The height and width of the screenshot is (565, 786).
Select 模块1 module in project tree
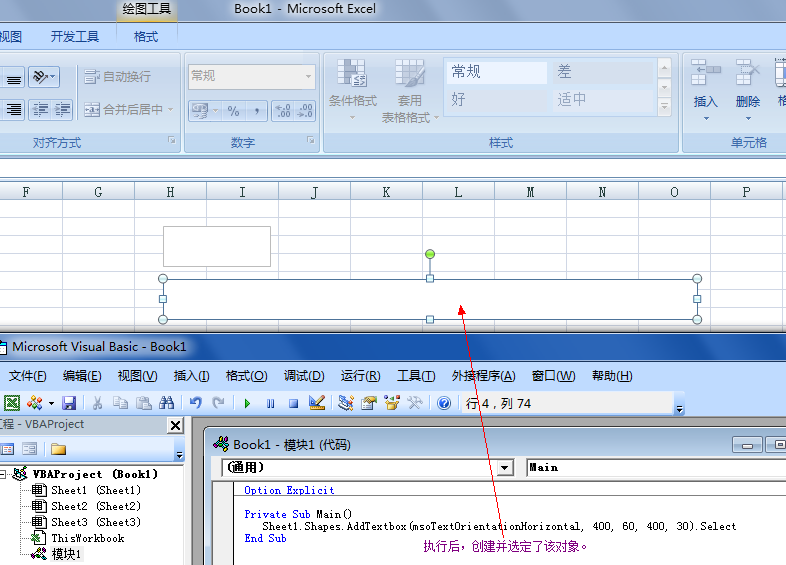66,554
